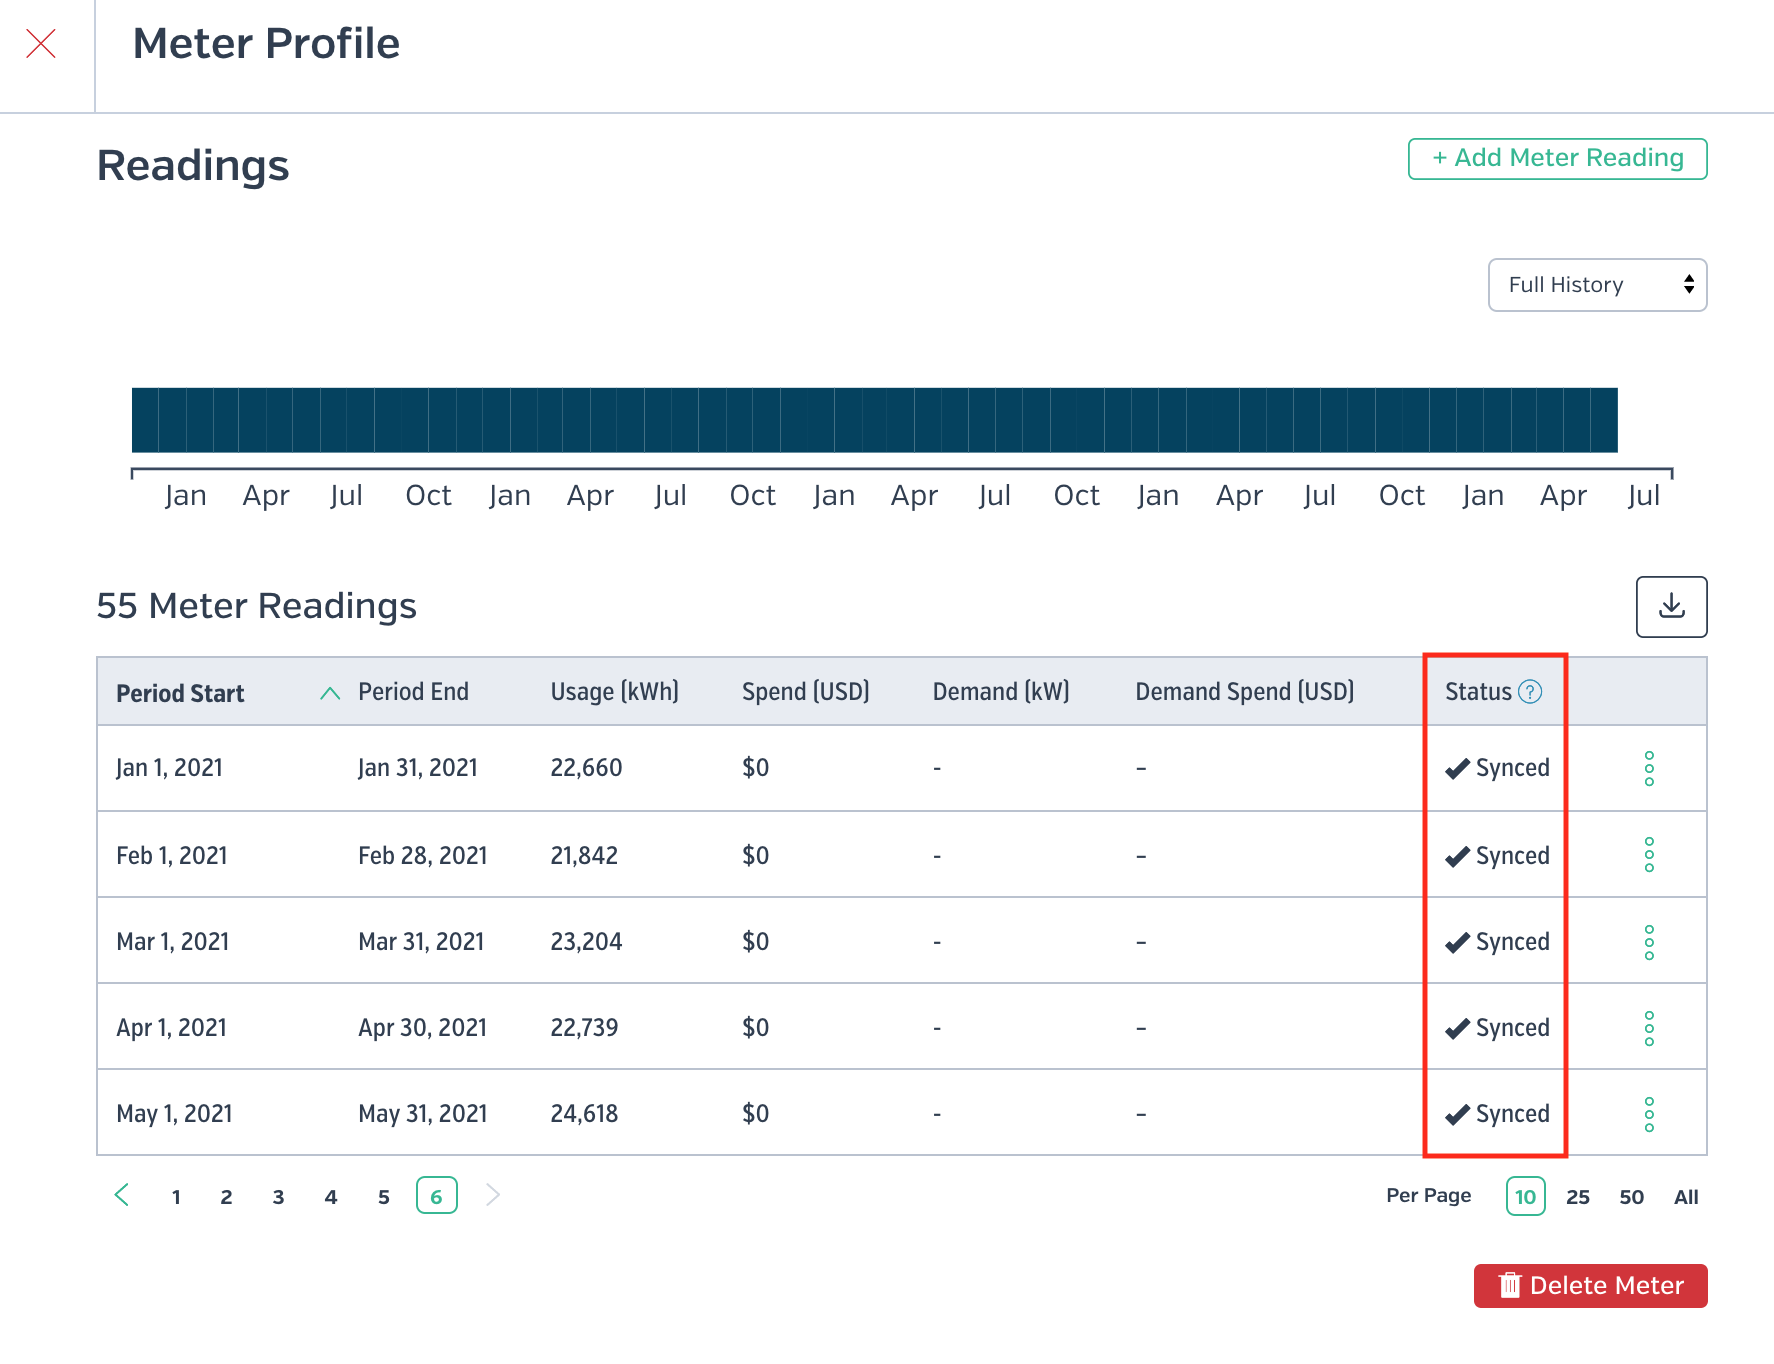Go to page 4 of readings

point(331,1197)
